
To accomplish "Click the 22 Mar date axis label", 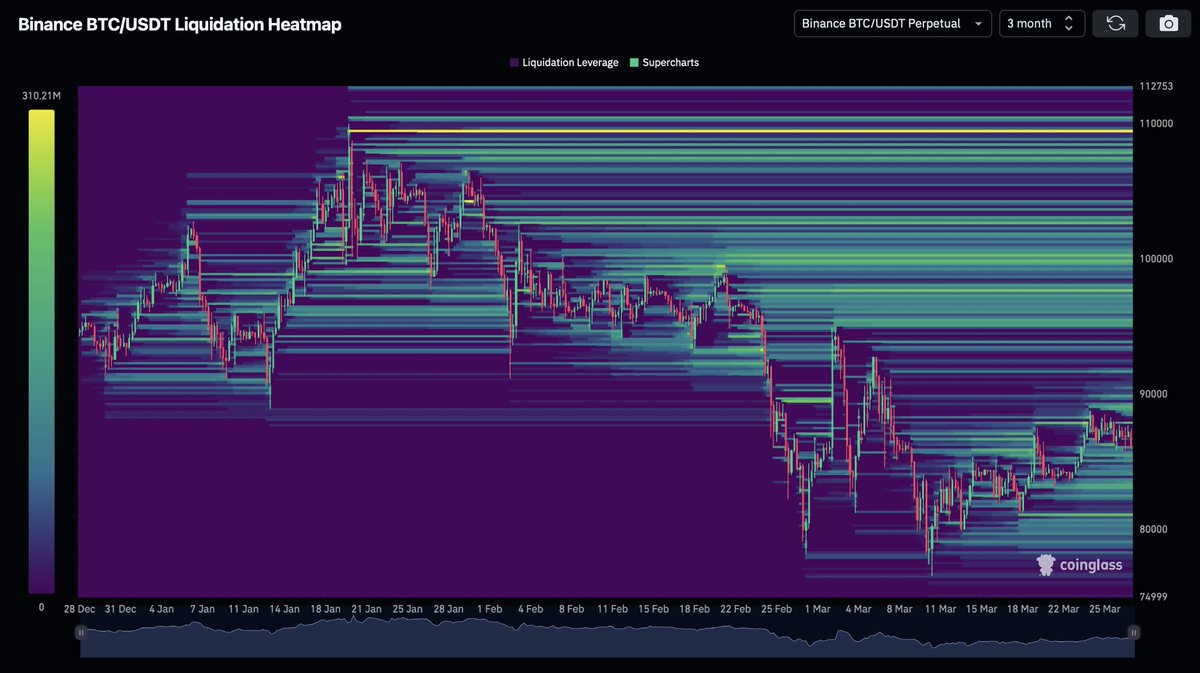I will pyautogui.click(x=1063, y=608).
